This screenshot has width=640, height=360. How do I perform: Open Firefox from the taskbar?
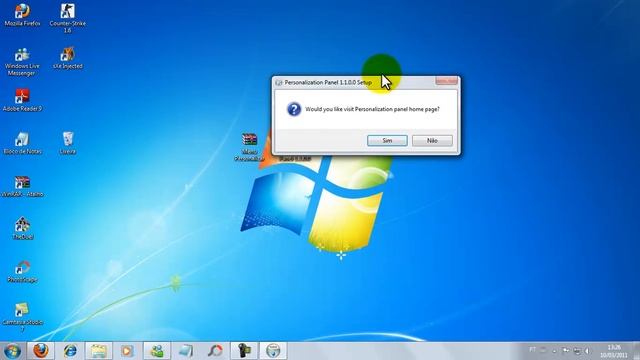pyautogui.click(x=40, y=351)
